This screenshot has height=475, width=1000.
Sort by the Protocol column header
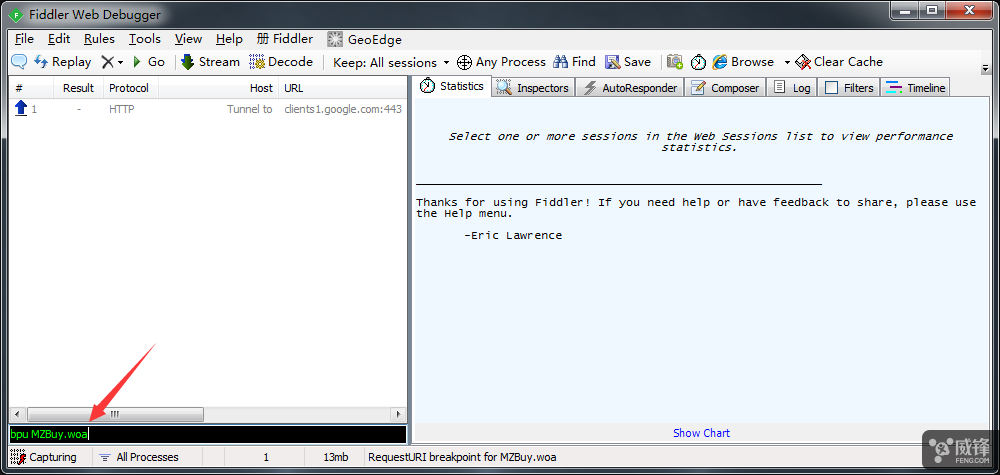130,88
